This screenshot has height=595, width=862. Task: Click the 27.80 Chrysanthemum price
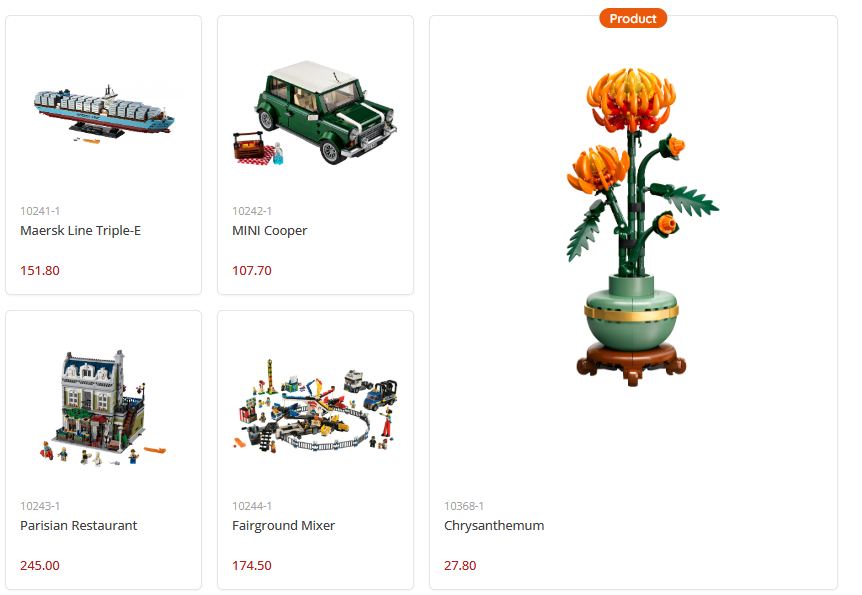(x=460, y=565)
